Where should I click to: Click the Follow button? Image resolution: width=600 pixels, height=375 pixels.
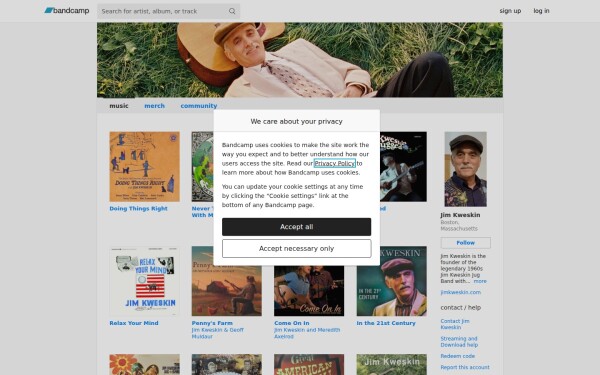[x=465, y=243]
